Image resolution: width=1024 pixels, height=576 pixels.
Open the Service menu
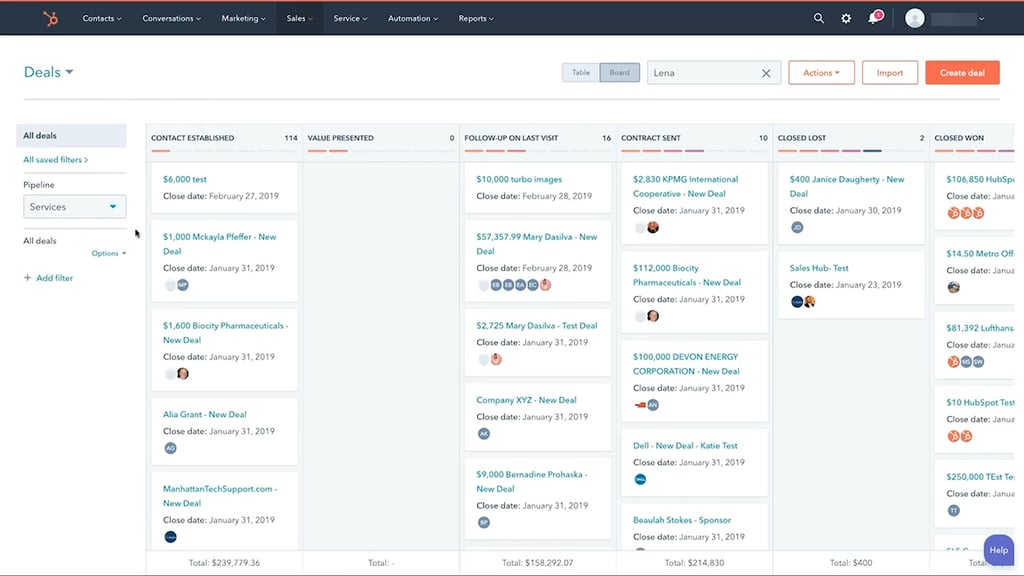[351, 18]
